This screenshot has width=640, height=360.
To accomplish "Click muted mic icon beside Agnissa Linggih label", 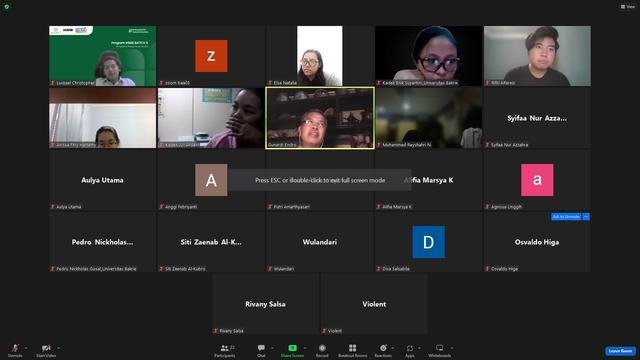I will [487, 207].
